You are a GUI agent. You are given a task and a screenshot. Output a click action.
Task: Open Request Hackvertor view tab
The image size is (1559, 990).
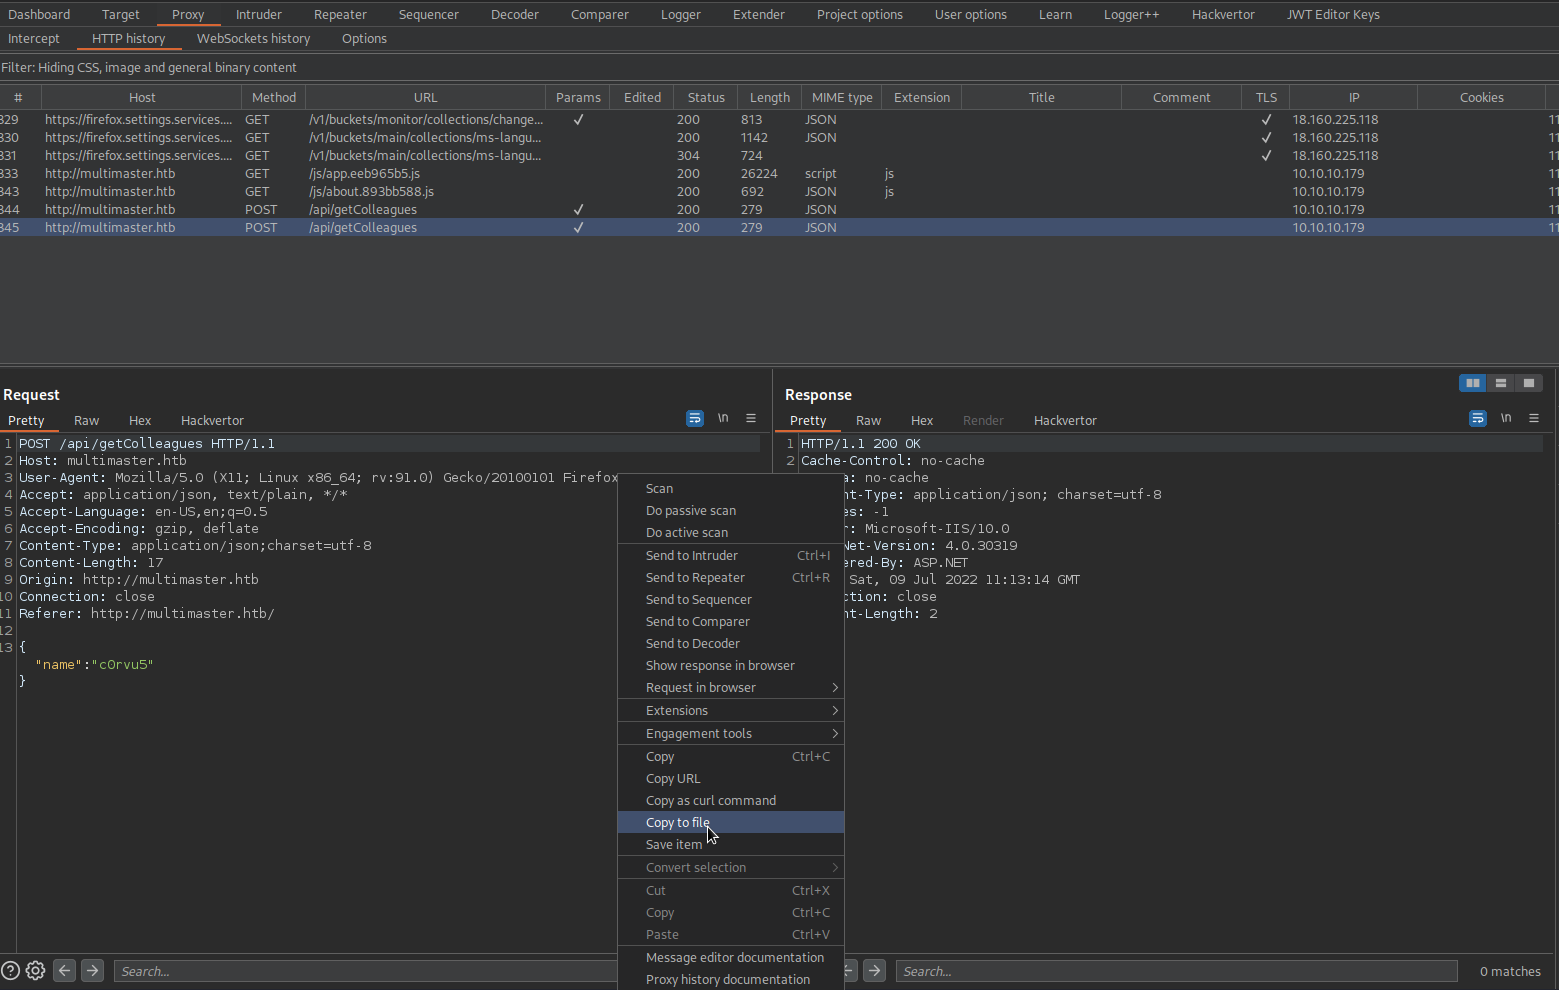212,420
